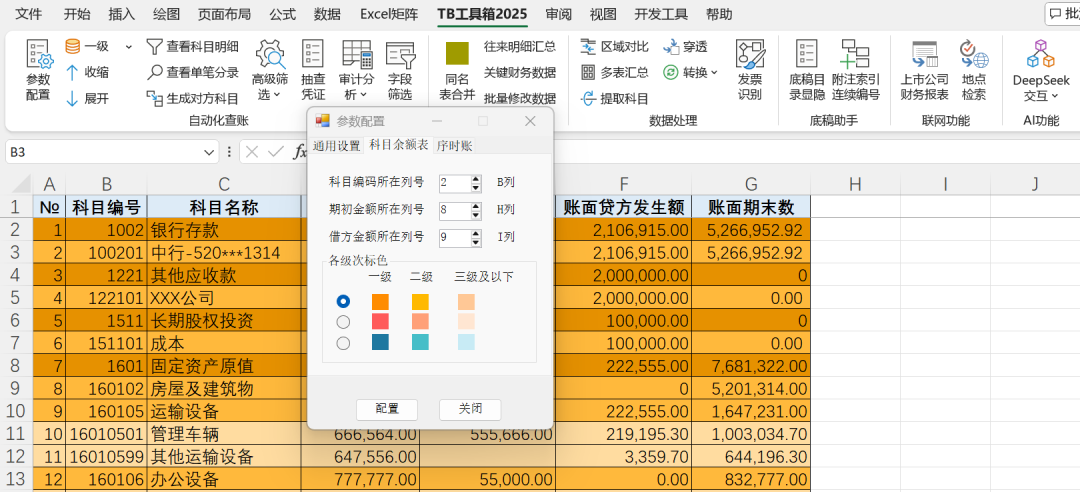Pick the yellow 二级 color swatch

point(420,302)
